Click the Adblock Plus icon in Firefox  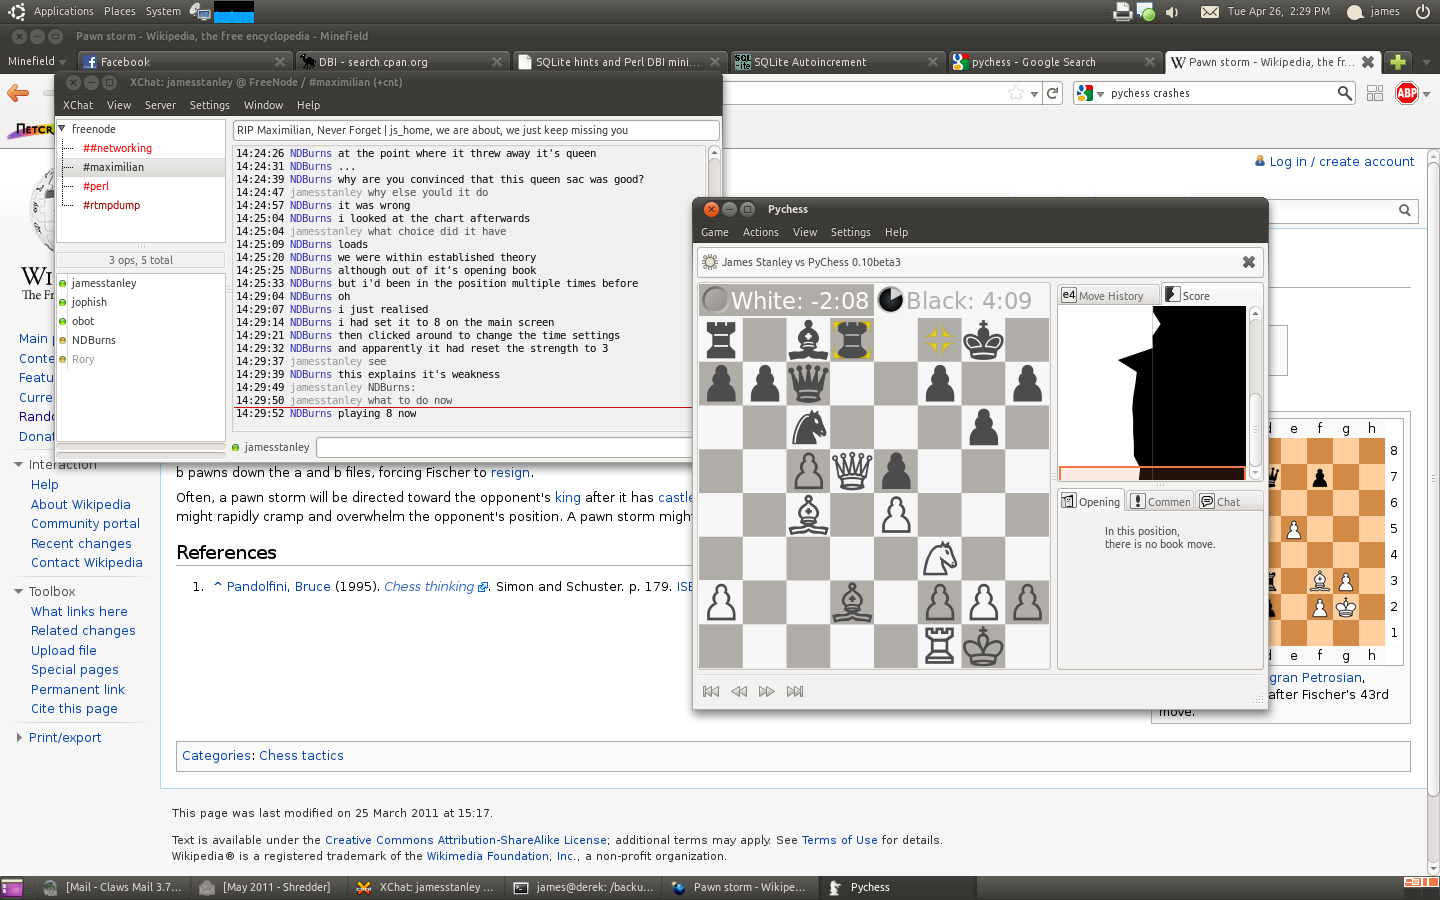point(1407,93)
